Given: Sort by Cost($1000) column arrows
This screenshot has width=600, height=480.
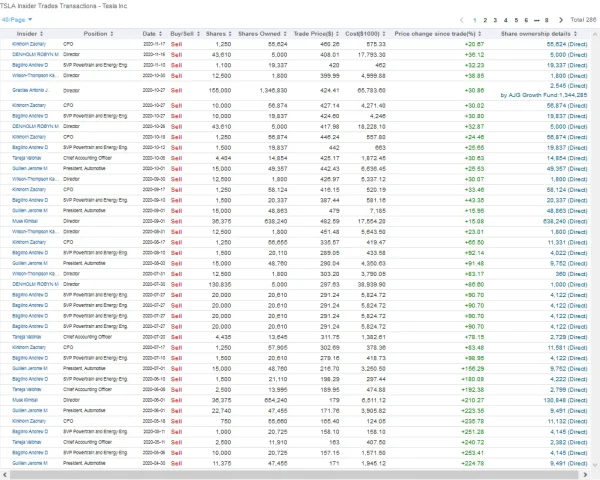Looking at the screenshot, I should (x=383, y=34).
